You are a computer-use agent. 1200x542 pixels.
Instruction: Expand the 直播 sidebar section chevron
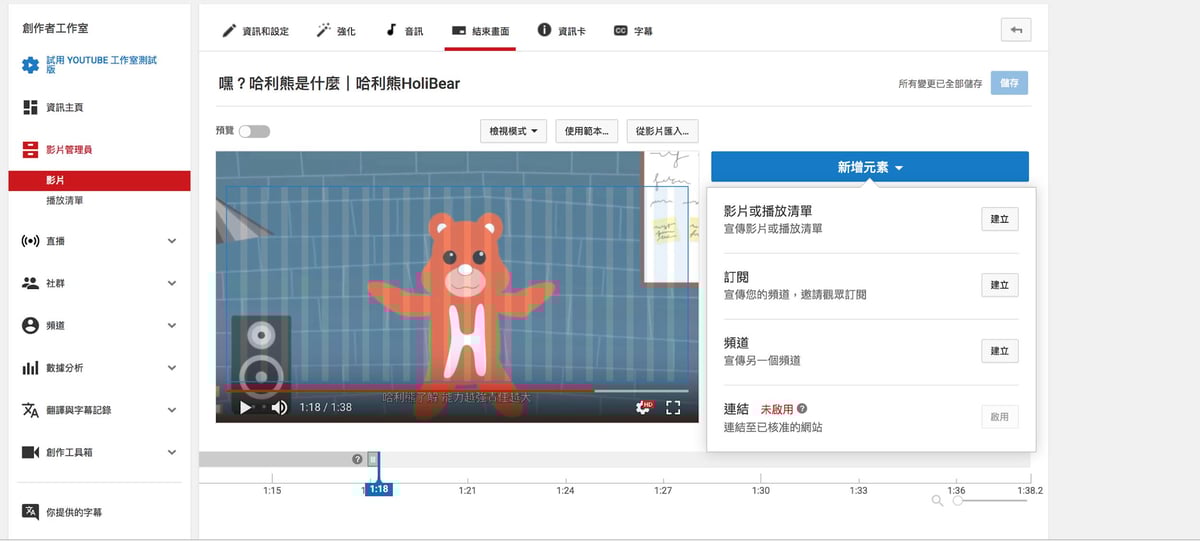(x=172, y=241)
